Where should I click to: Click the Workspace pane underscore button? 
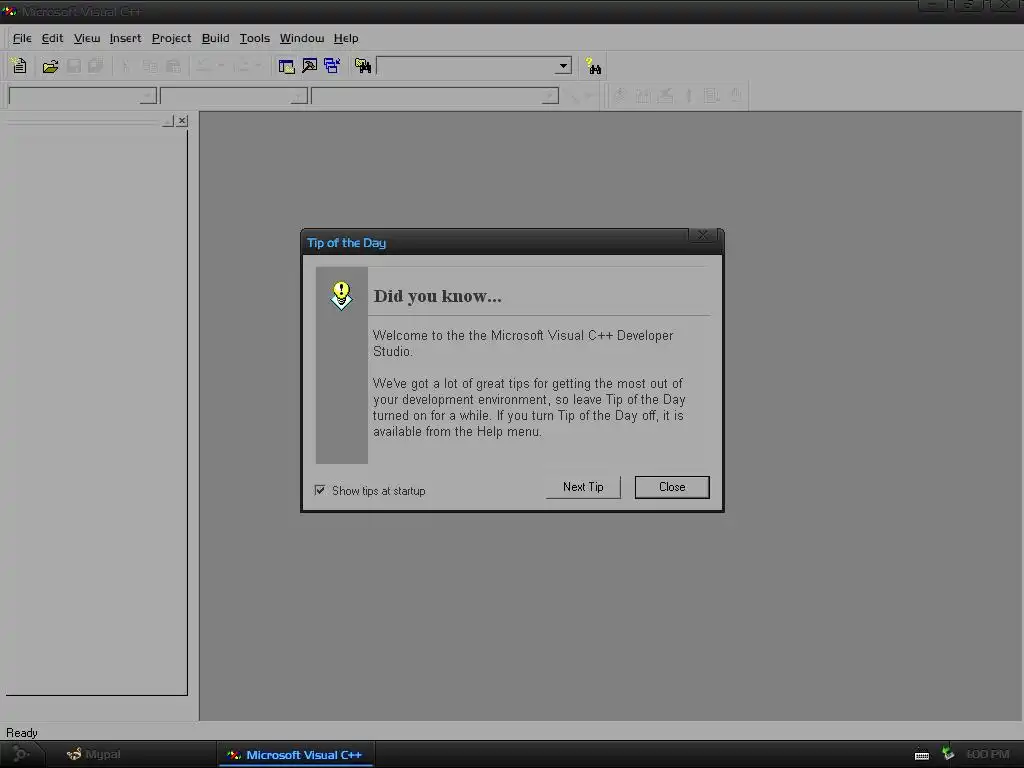click(168, 121)
